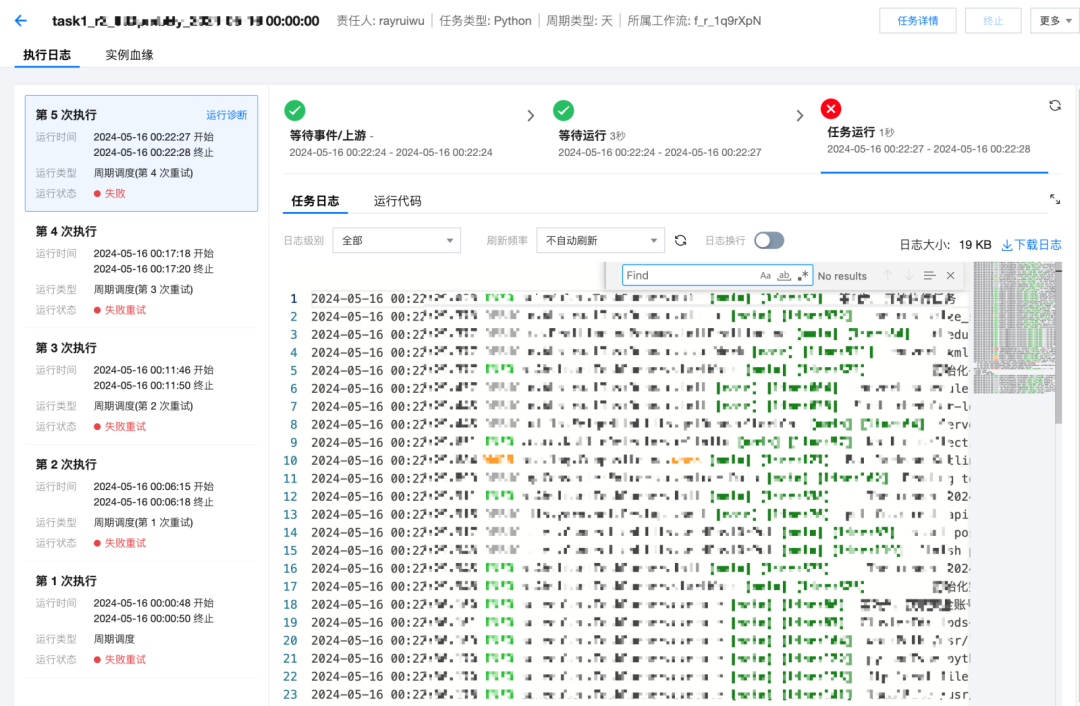Click the 任务详情 button
This screenshot has height=706, width=1080.
tap(917, 21)
